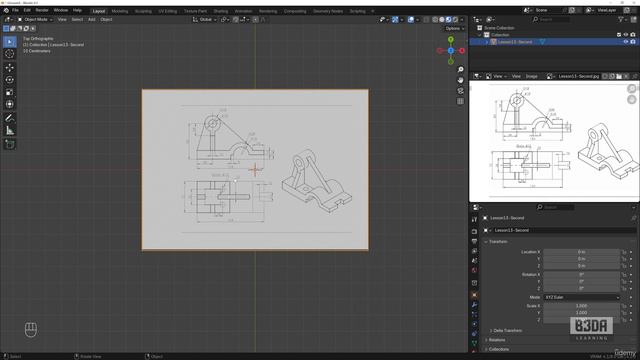The width and height of the screenshot is (640, 360).
Task: Select the Annotate tool
Action: (x=10, y=118)
